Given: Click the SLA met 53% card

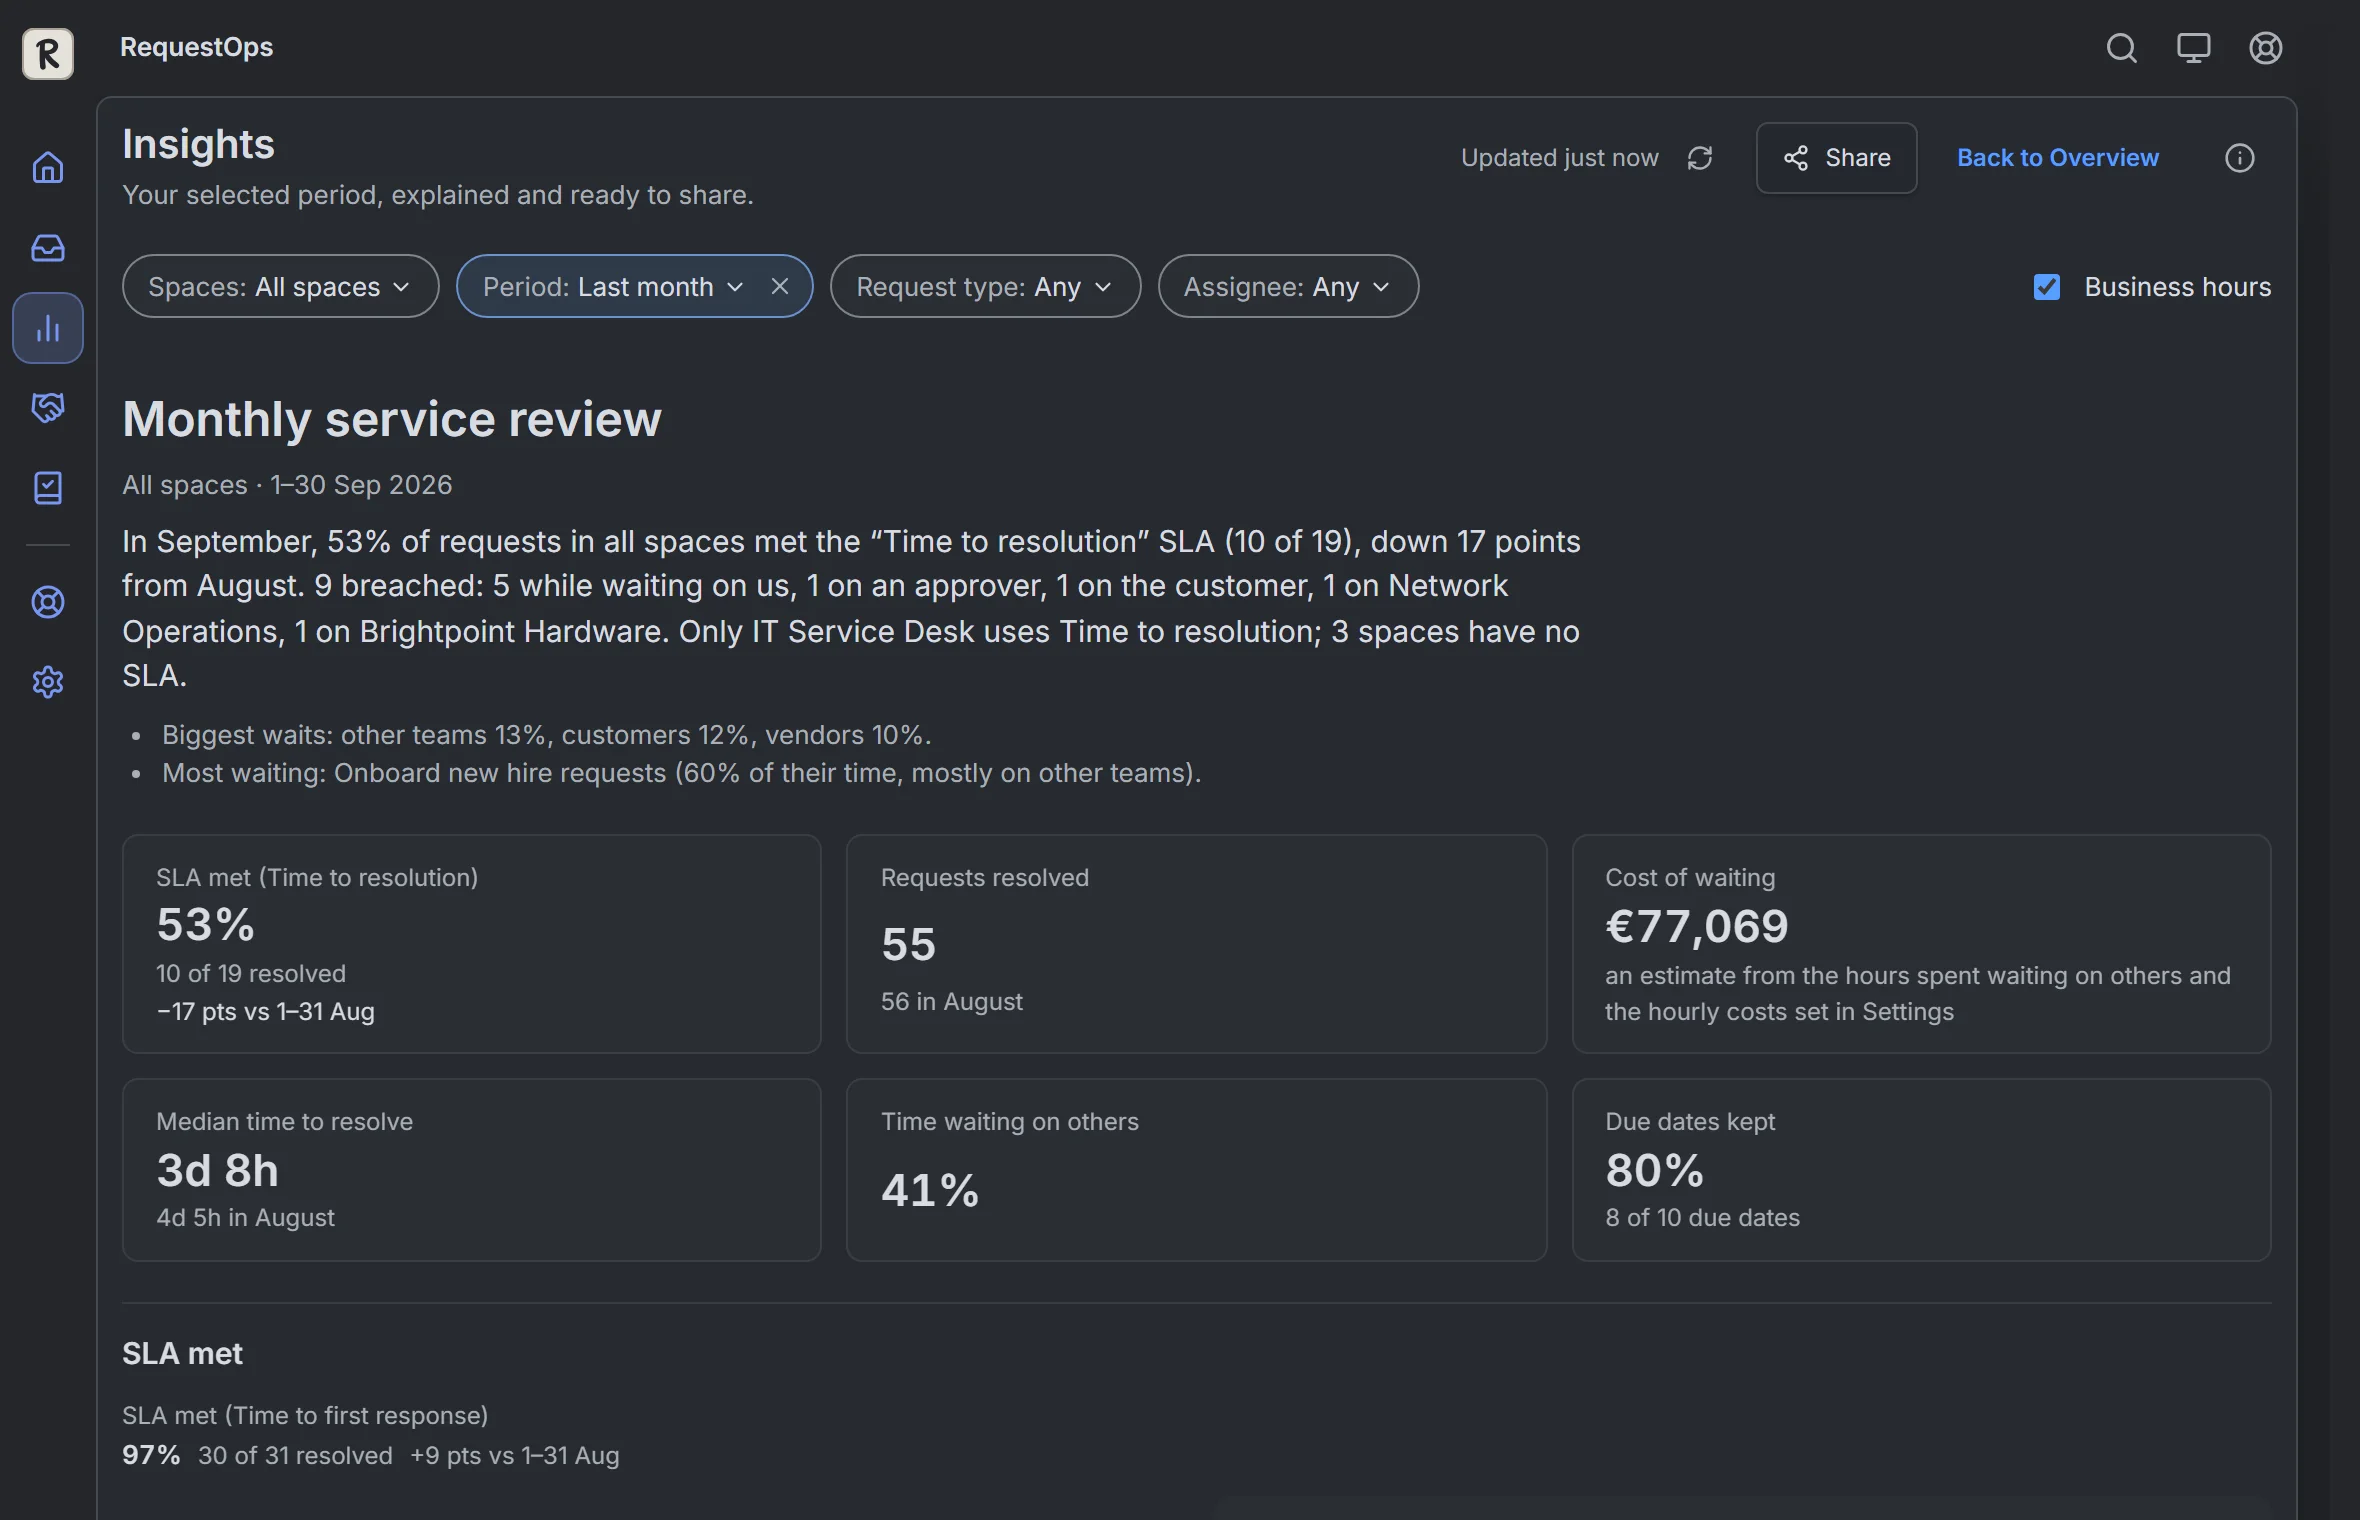Looking at the screenshot, I should click(471, 944).
